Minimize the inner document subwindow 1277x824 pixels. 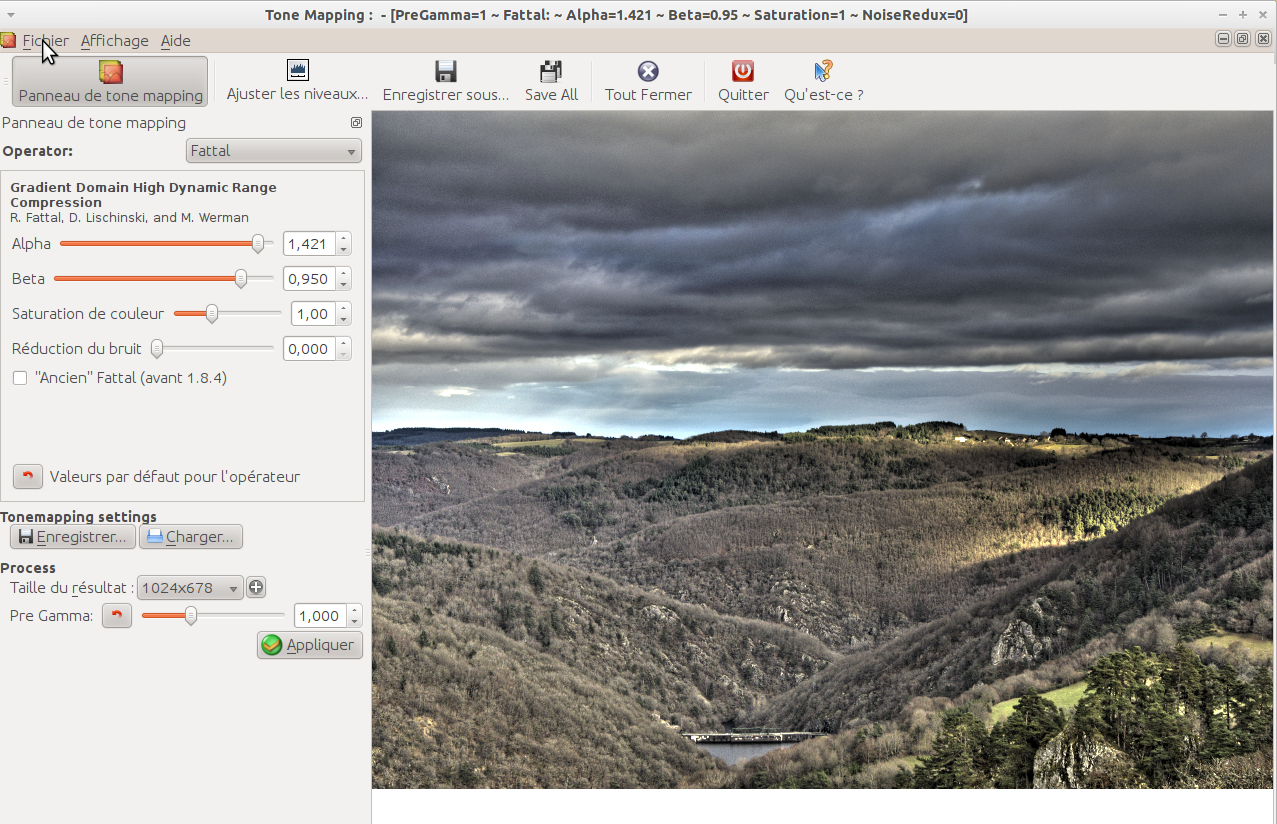[x=1223, y=39]
